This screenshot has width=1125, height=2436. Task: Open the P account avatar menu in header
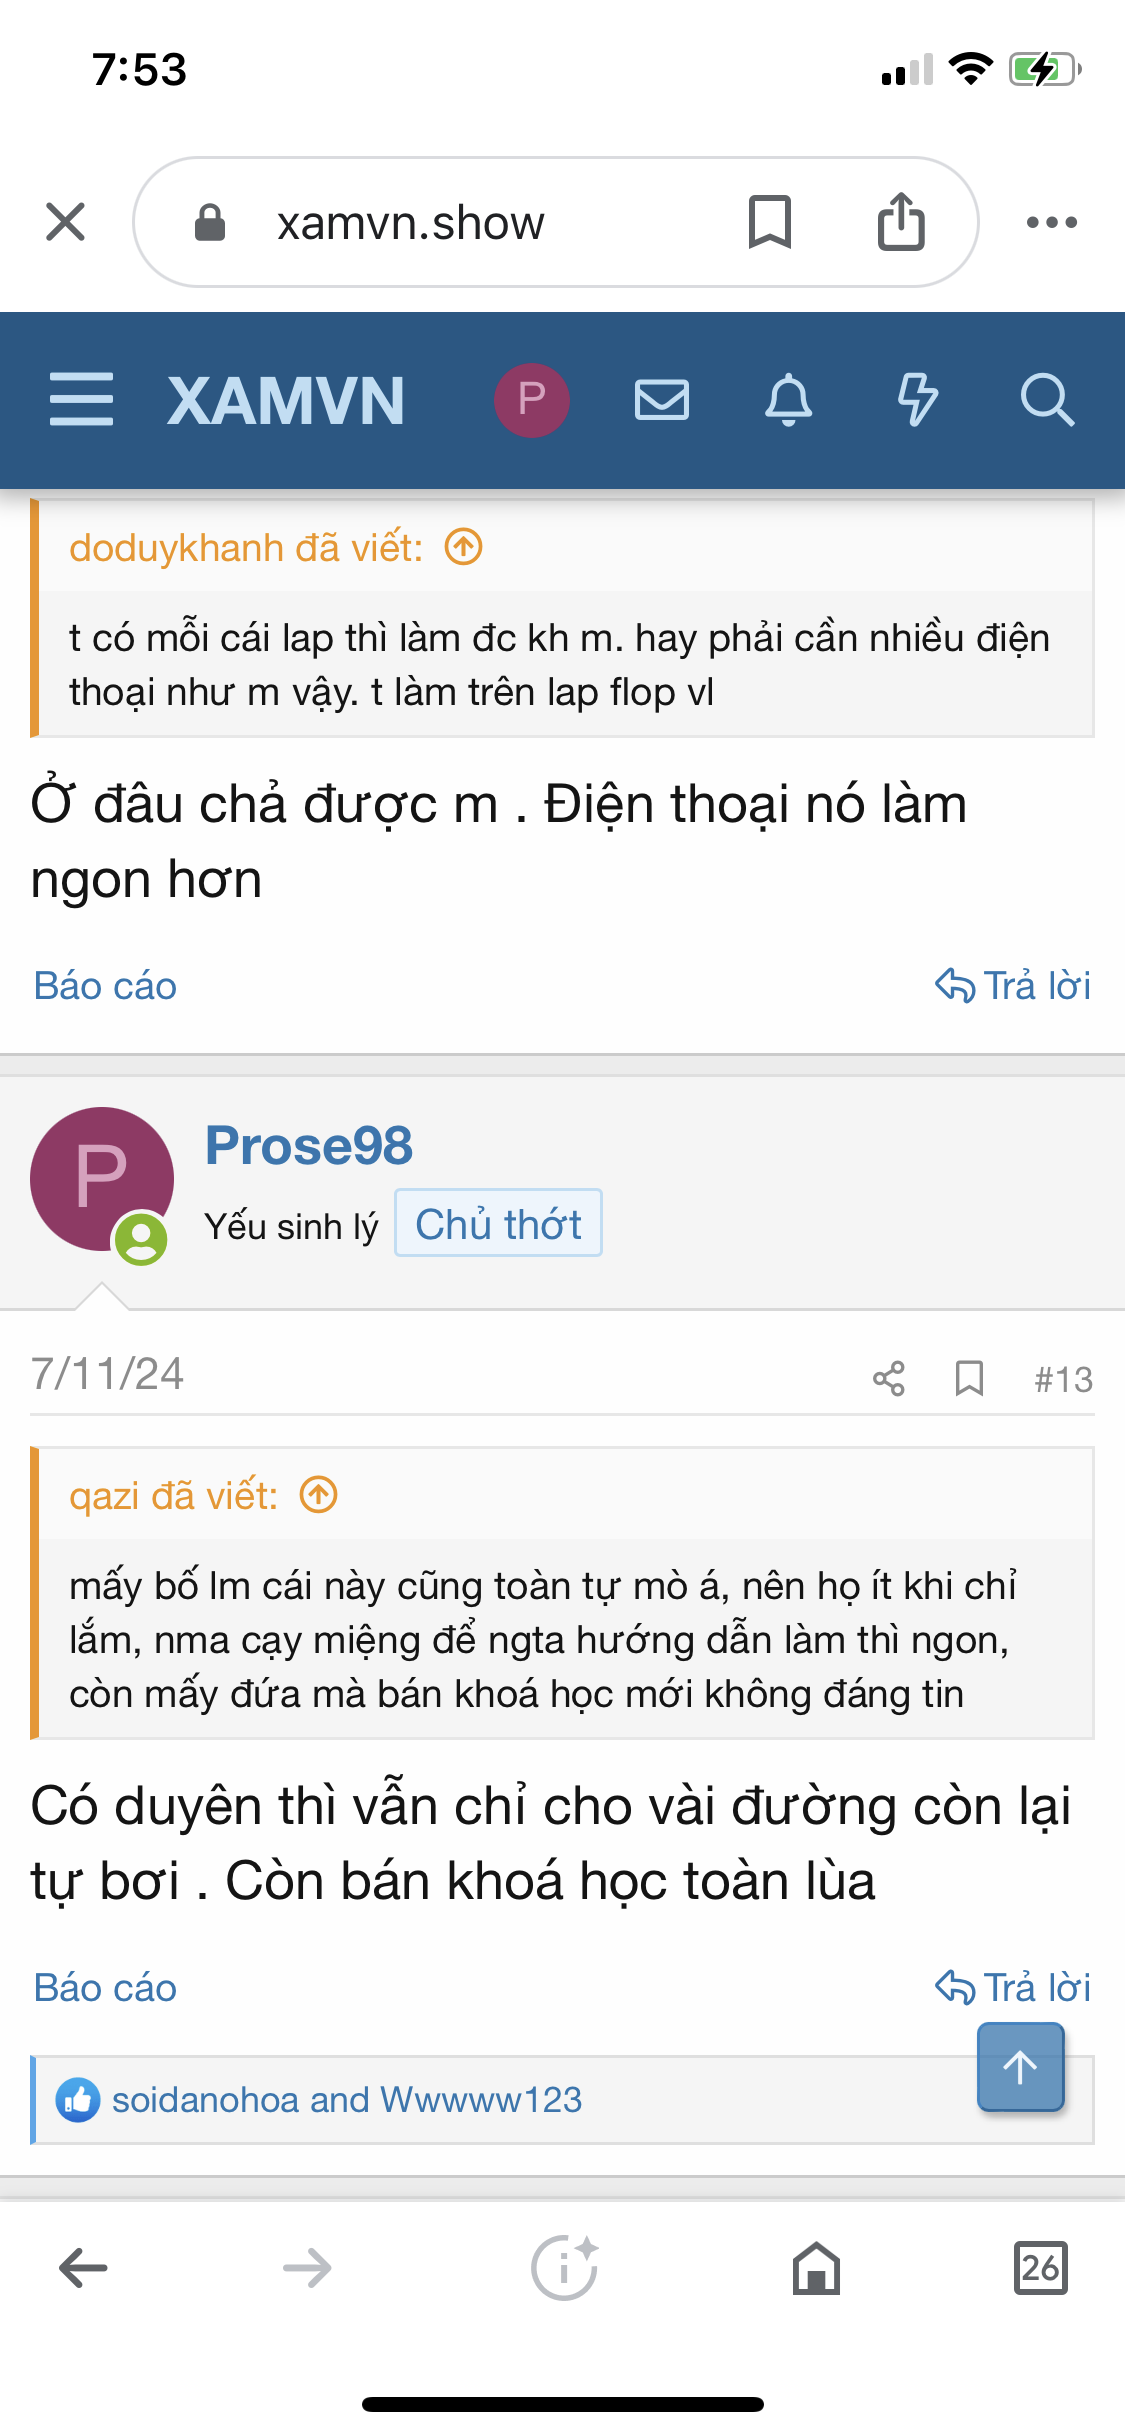coord(531,400)
